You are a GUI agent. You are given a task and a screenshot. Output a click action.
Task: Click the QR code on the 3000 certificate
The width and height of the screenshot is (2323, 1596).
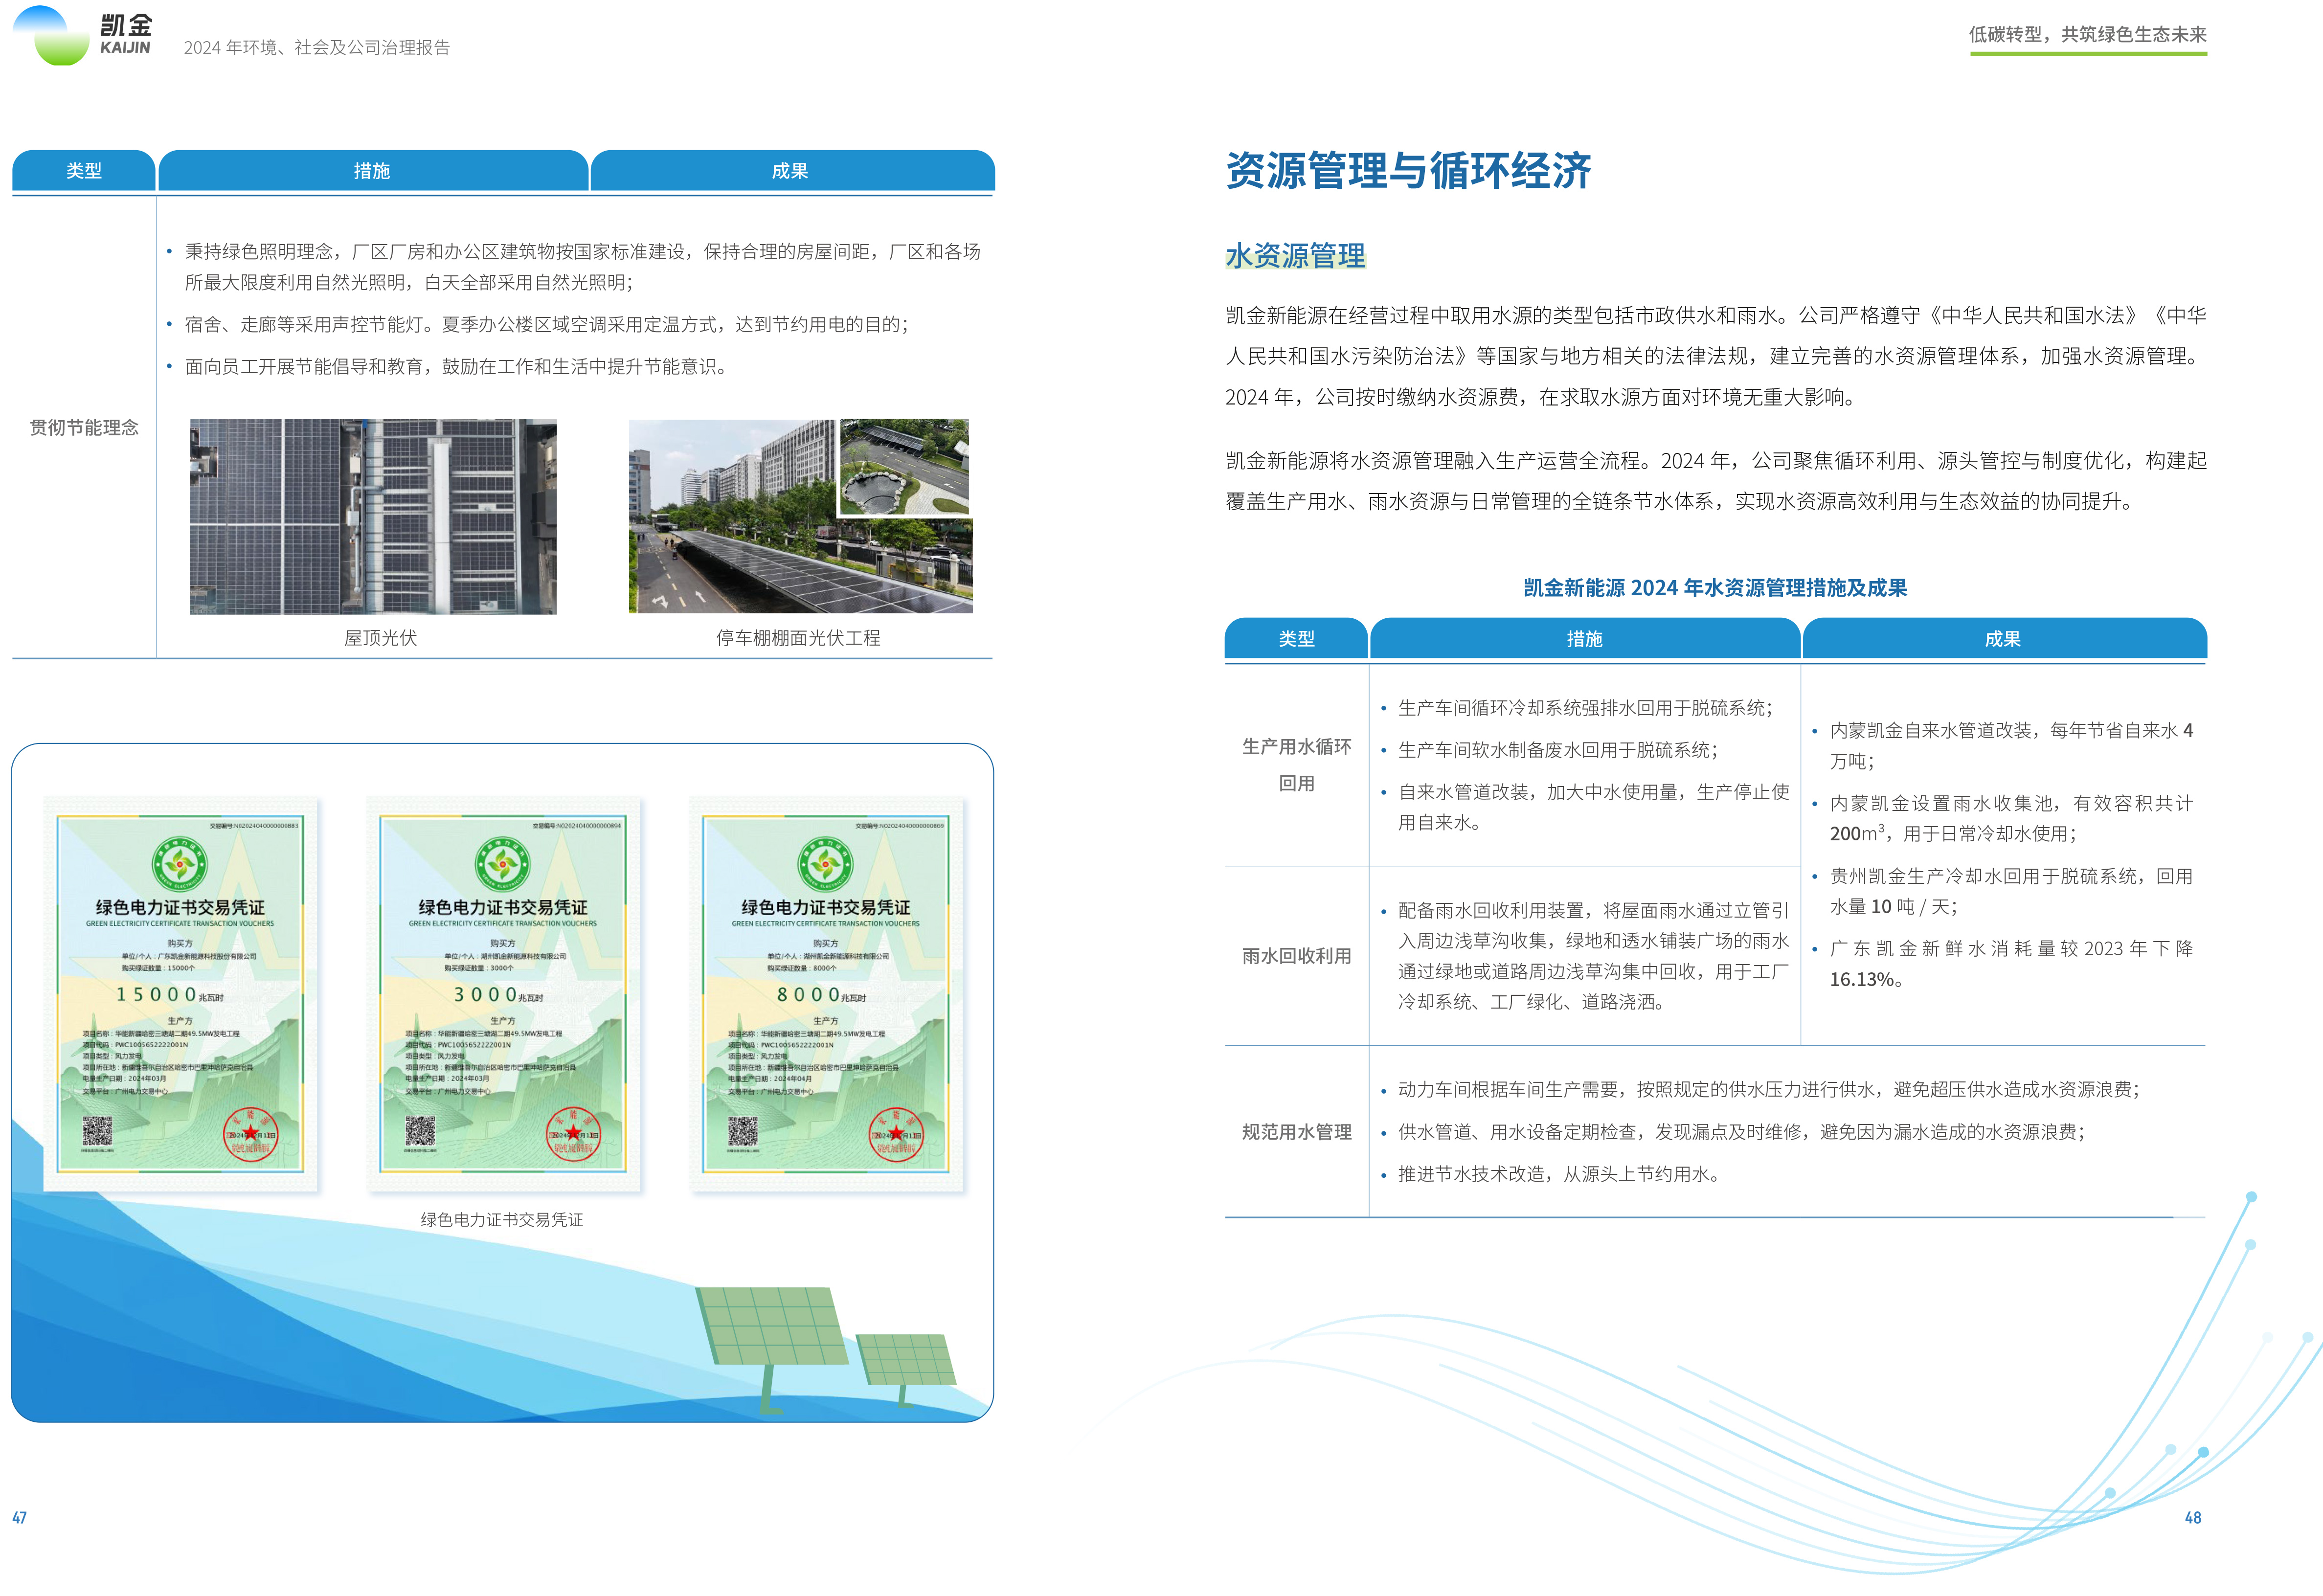coord(420,1131)
